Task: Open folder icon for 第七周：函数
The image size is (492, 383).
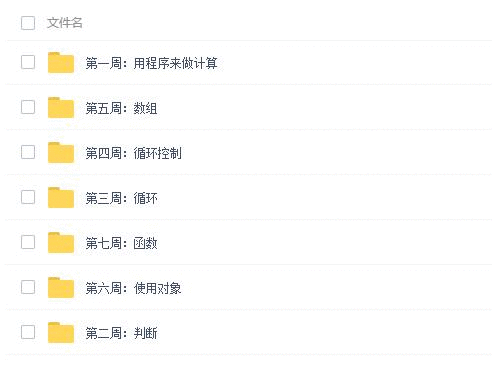Action: click(x=61, y=242)
